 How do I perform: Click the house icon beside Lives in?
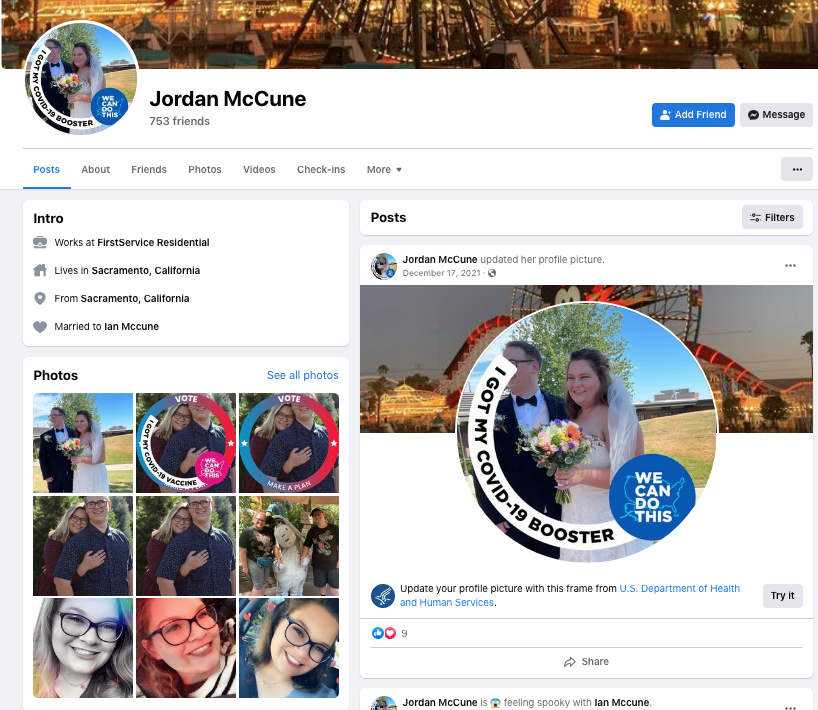(40, 270)
